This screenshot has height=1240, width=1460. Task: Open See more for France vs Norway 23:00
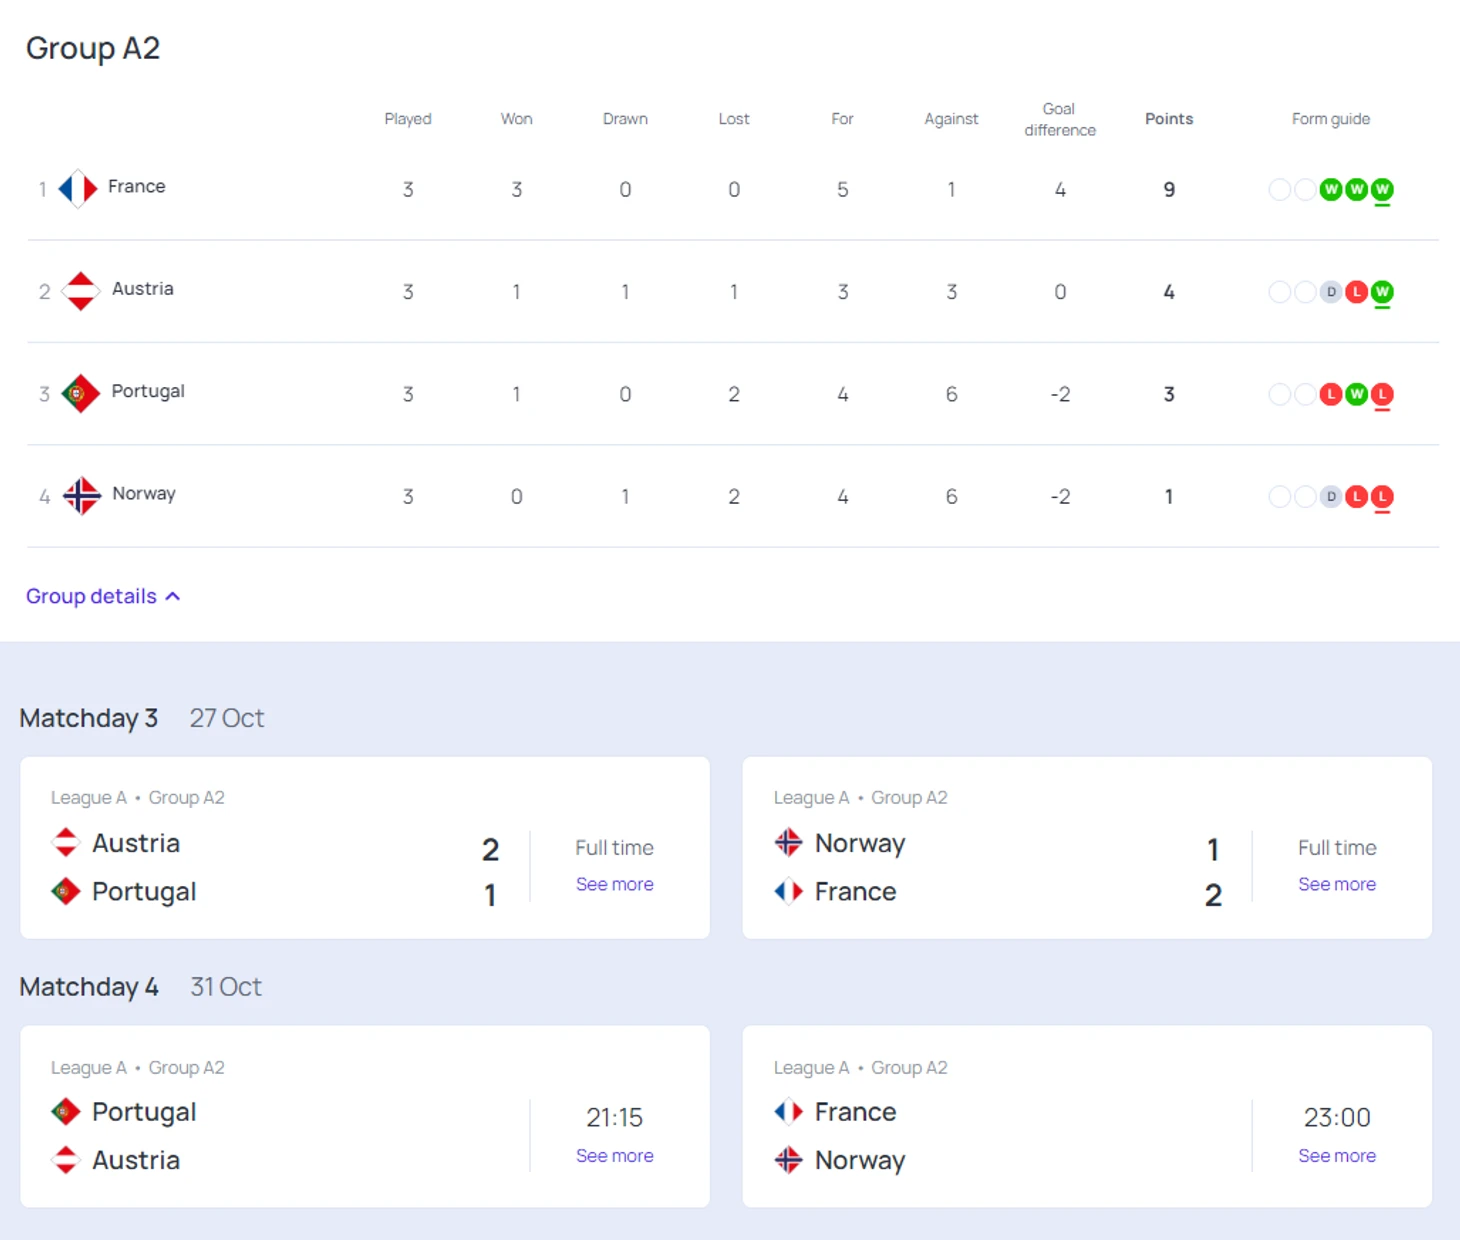pyautogui.click(x=1336, y=1155)
